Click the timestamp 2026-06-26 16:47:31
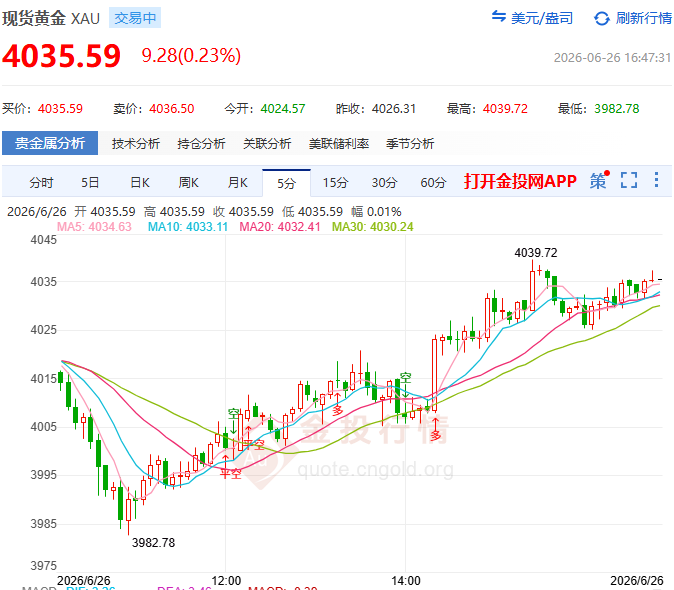This screenshot has height=590, width=674. click(612, 58)
